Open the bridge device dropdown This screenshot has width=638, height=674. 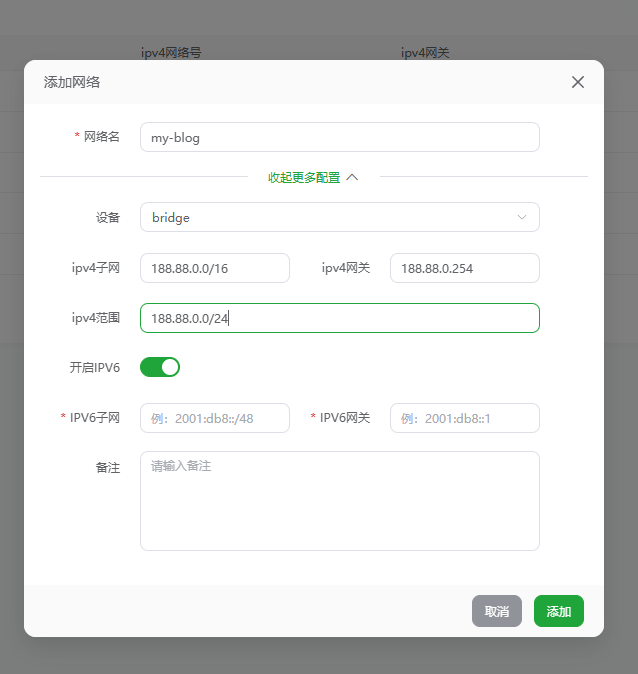pos(339,217)
